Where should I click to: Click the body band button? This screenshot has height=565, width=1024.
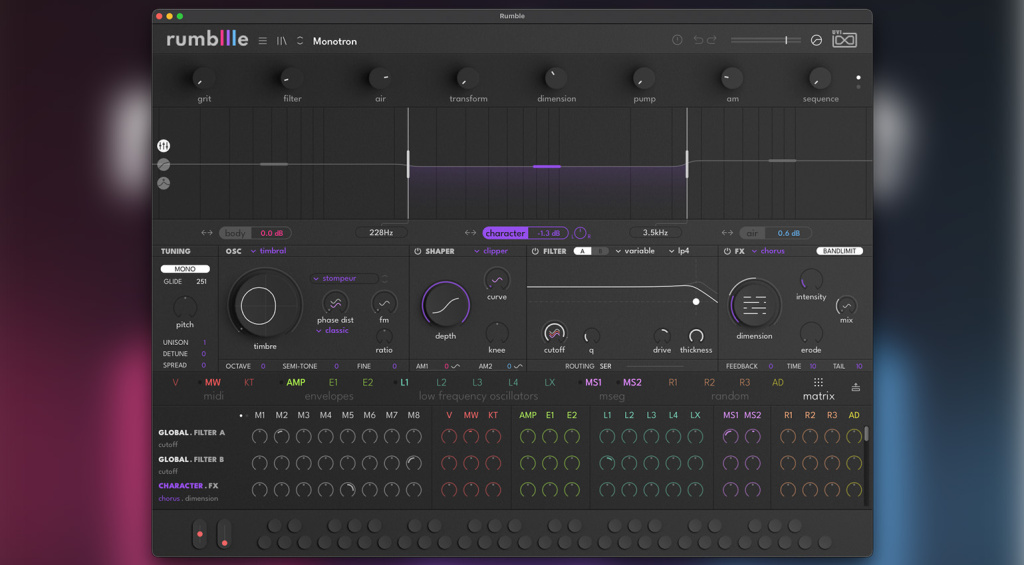click(235, 233)
